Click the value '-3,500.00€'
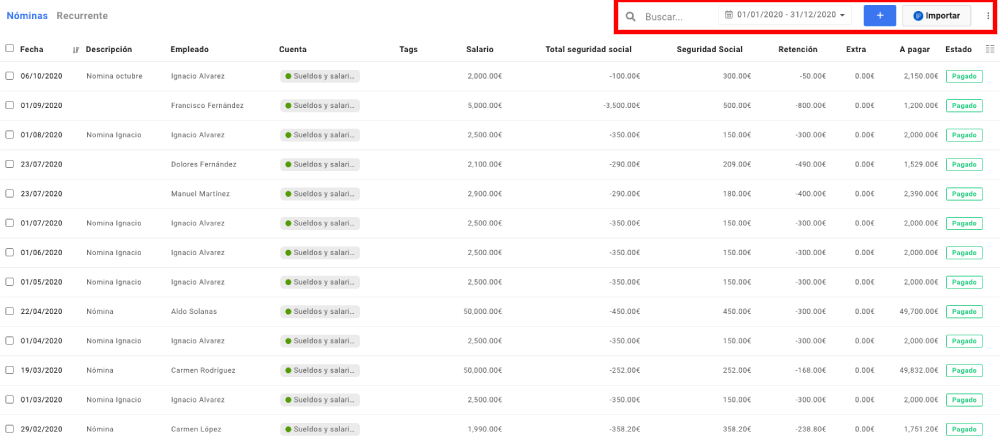Image resolution: width=1000 pixels, height=442 pixels. click(621, 105)
